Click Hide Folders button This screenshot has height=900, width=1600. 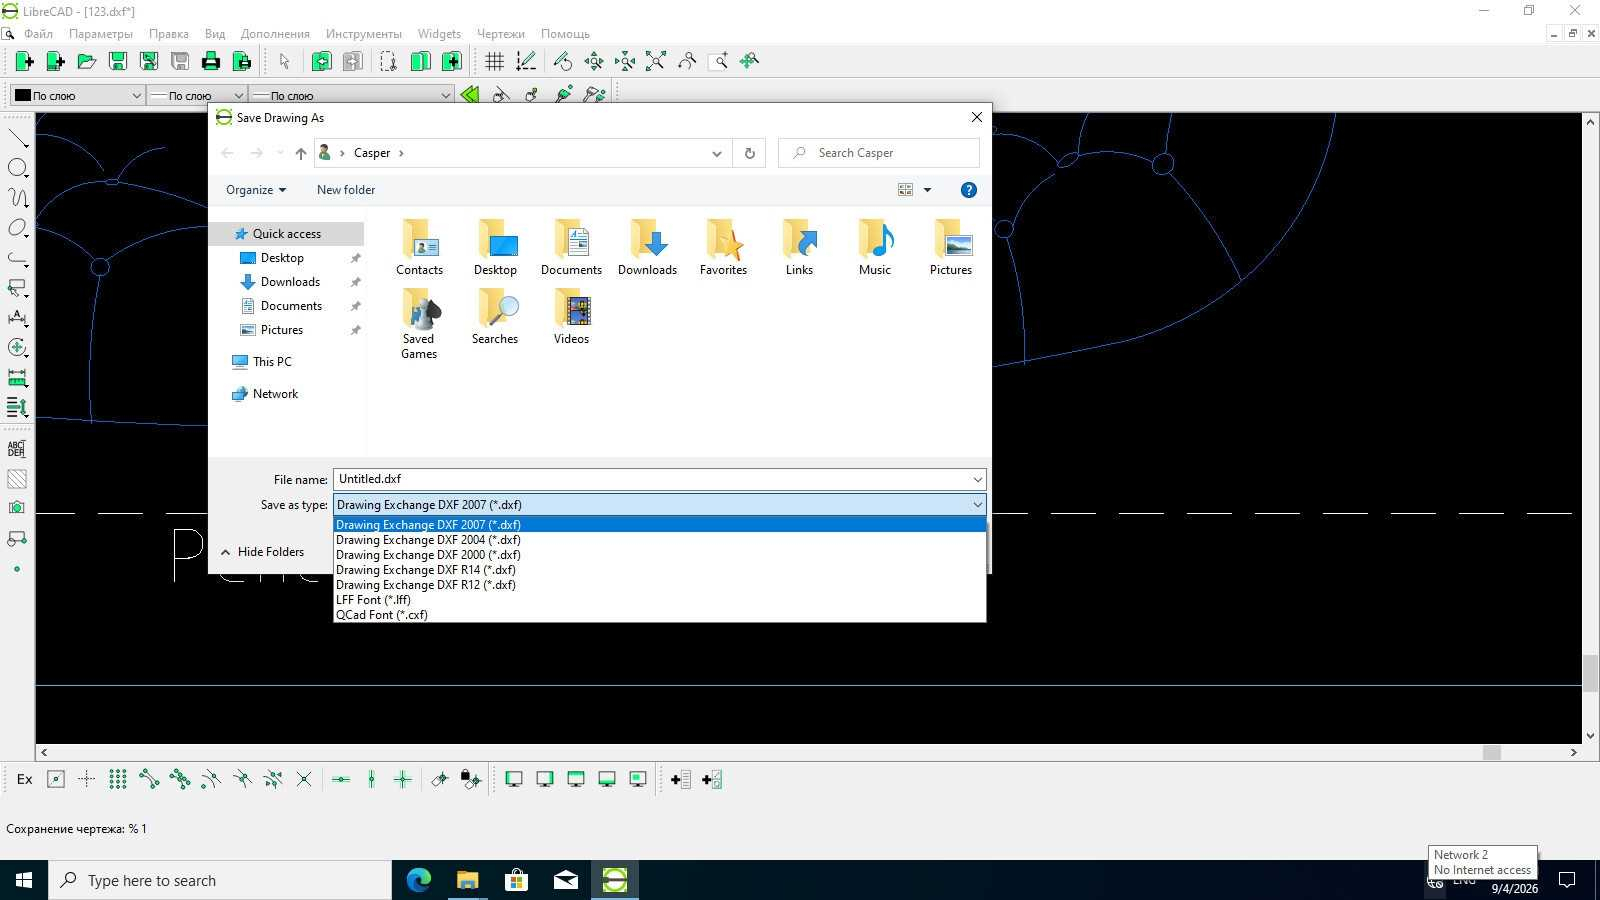262,552
